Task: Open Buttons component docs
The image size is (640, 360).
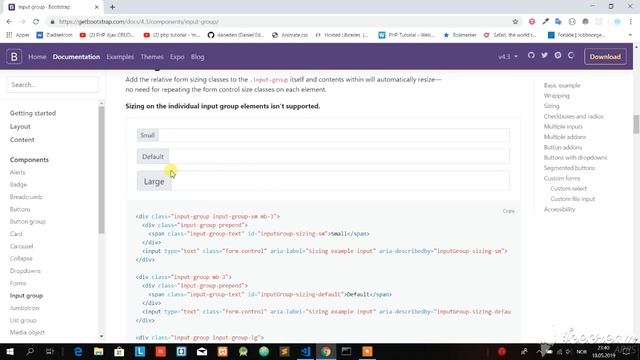Action: pos(20,209)
